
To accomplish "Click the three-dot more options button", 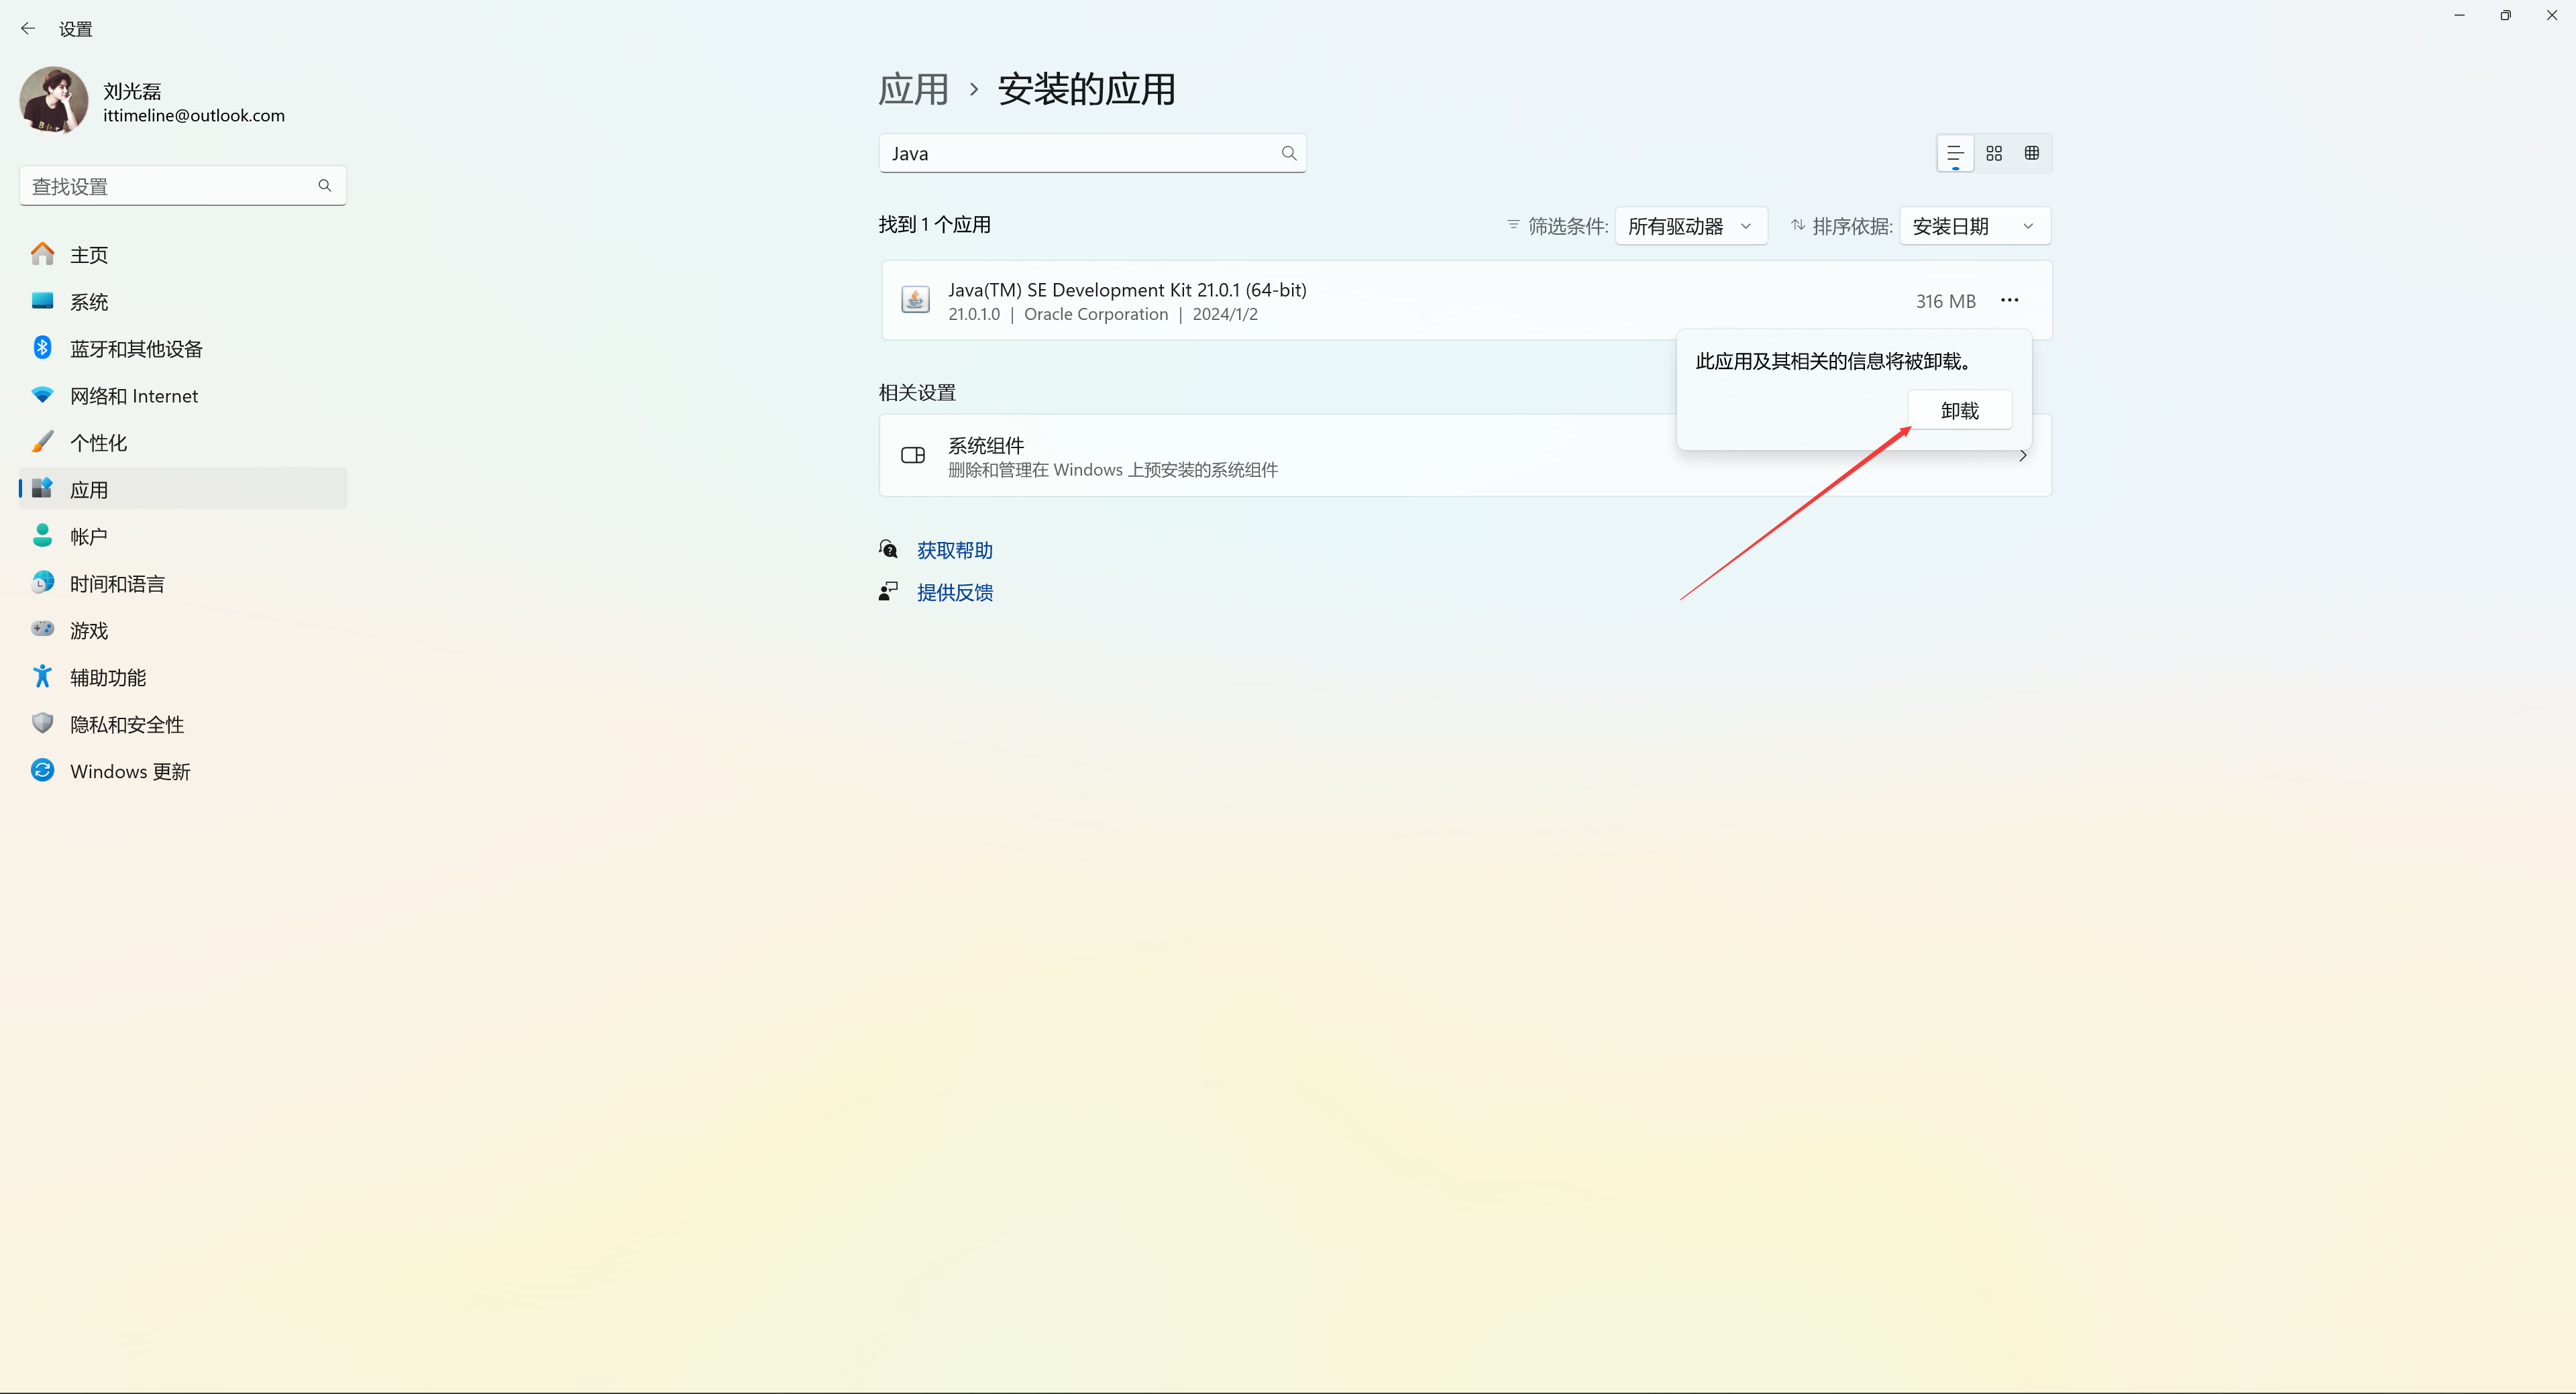I will click(x=2010, y=300).
